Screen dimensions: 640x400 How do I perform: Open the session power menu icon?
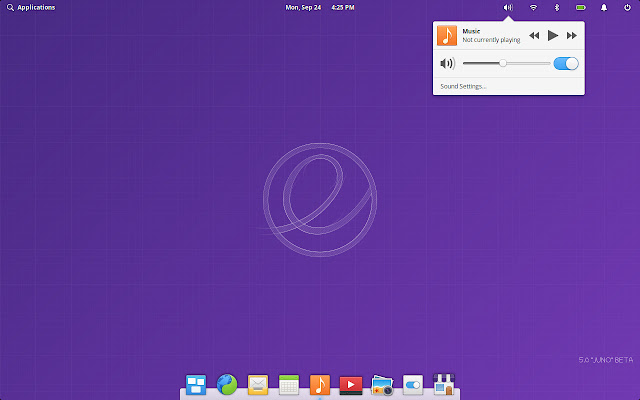tap(627, 7)
